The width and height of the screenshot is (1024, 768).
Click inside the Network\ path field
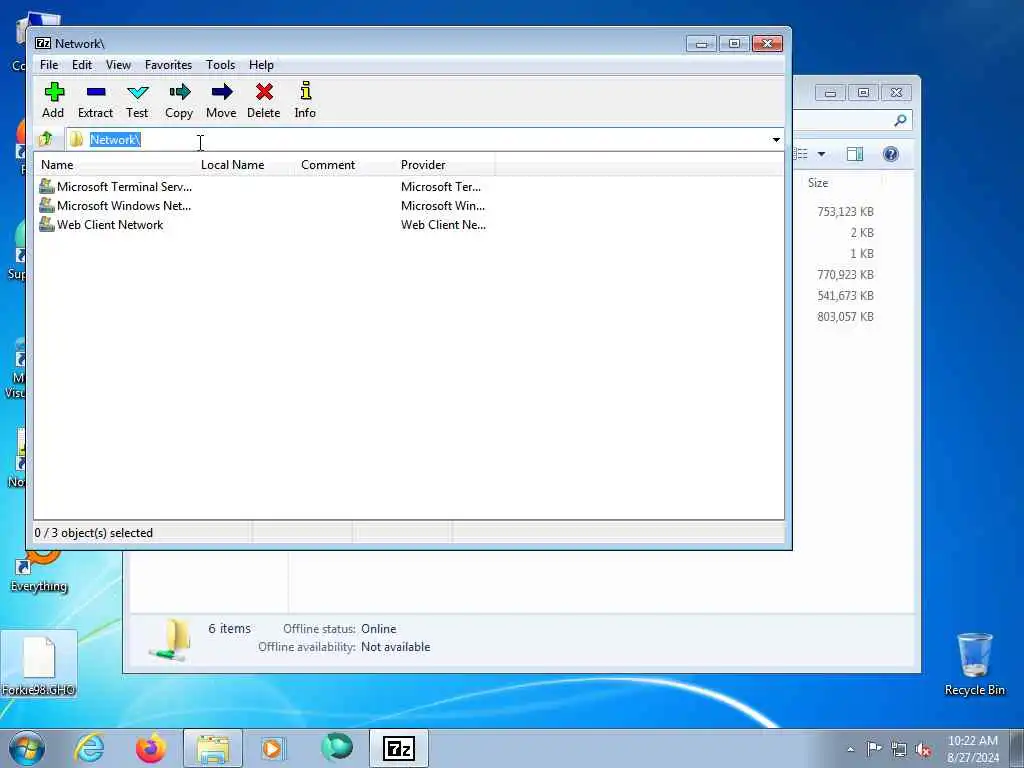point(424,140)
